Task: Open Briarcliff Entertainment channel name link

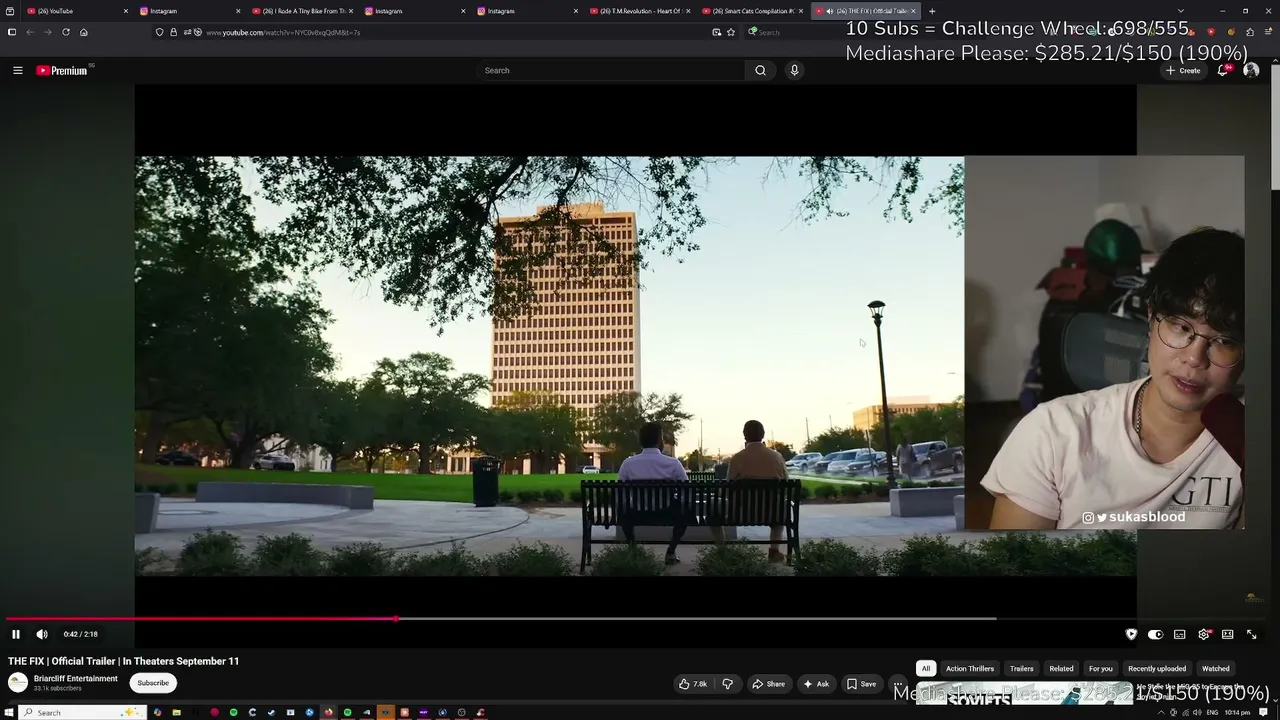Action: 76,679
